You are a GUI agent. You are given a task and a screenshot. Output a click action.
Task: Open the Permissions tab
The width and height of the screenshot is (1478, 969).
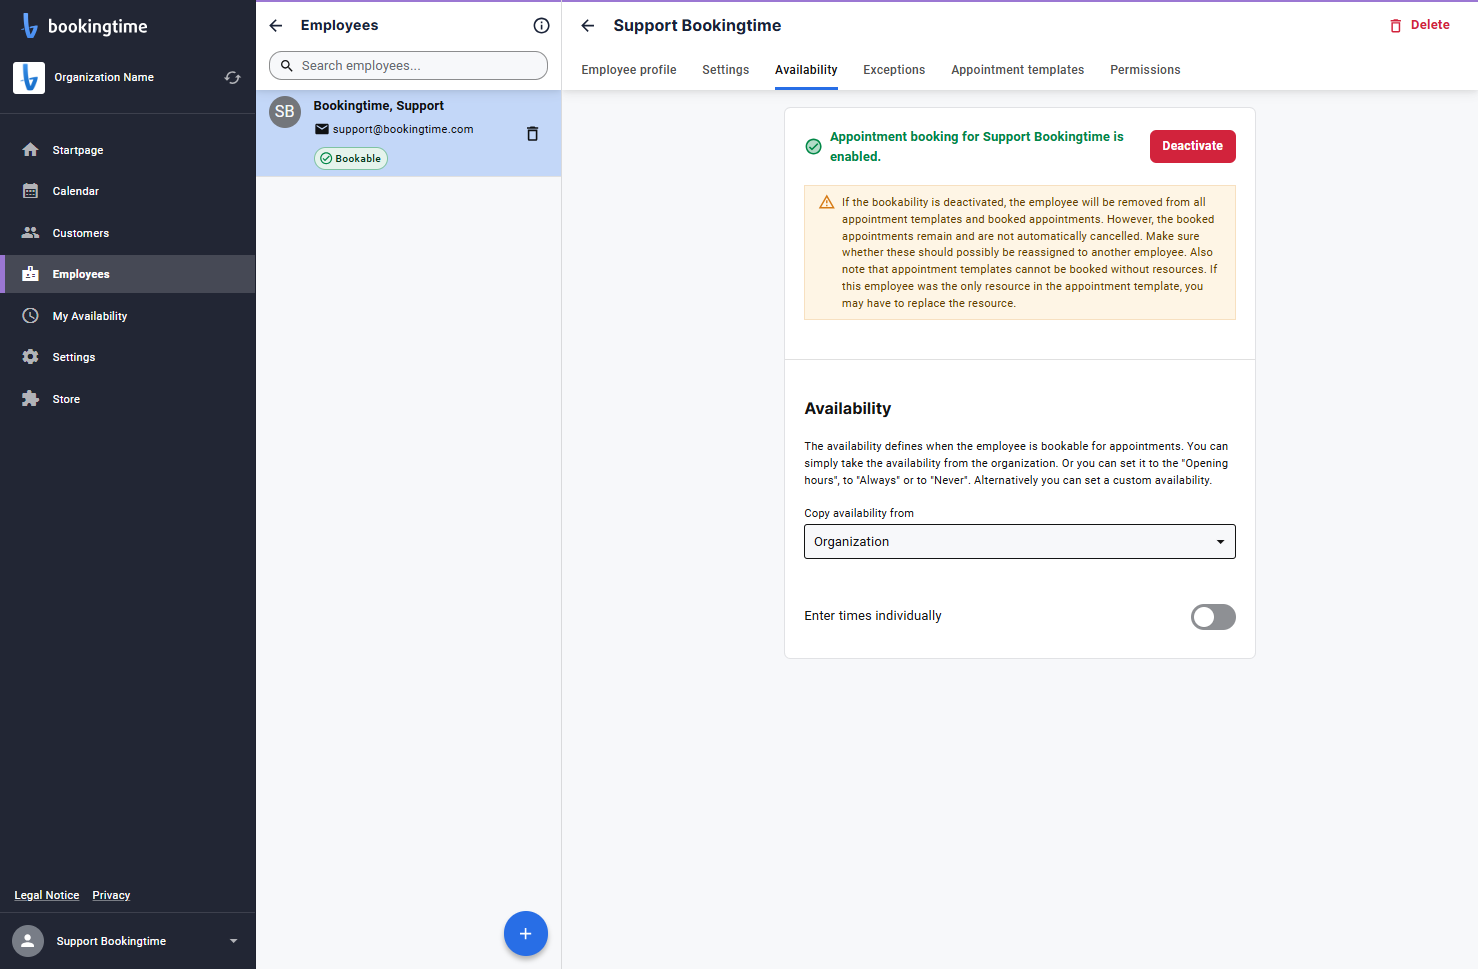pyautogui.click(x=1145, y=70)
